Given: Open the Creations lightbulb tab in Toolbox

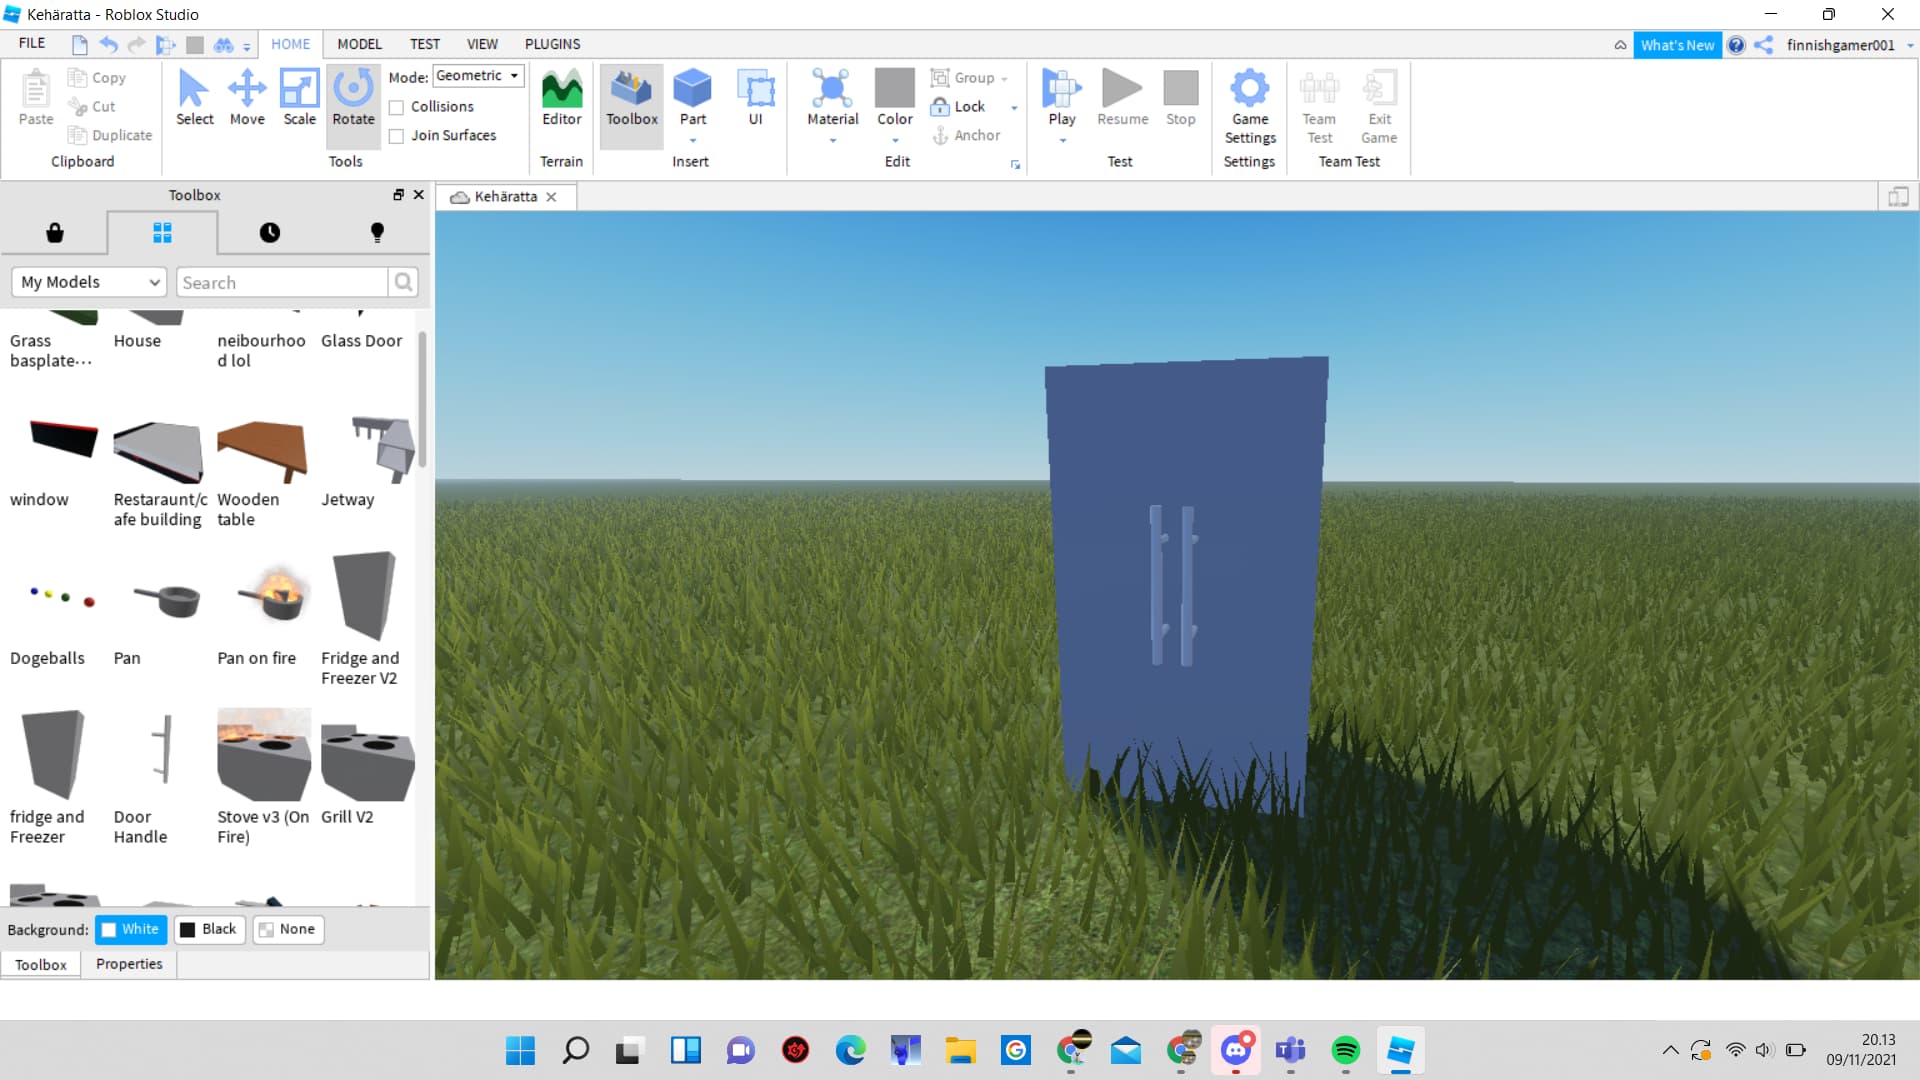Looking at the screenshot, I should (377, 233).
